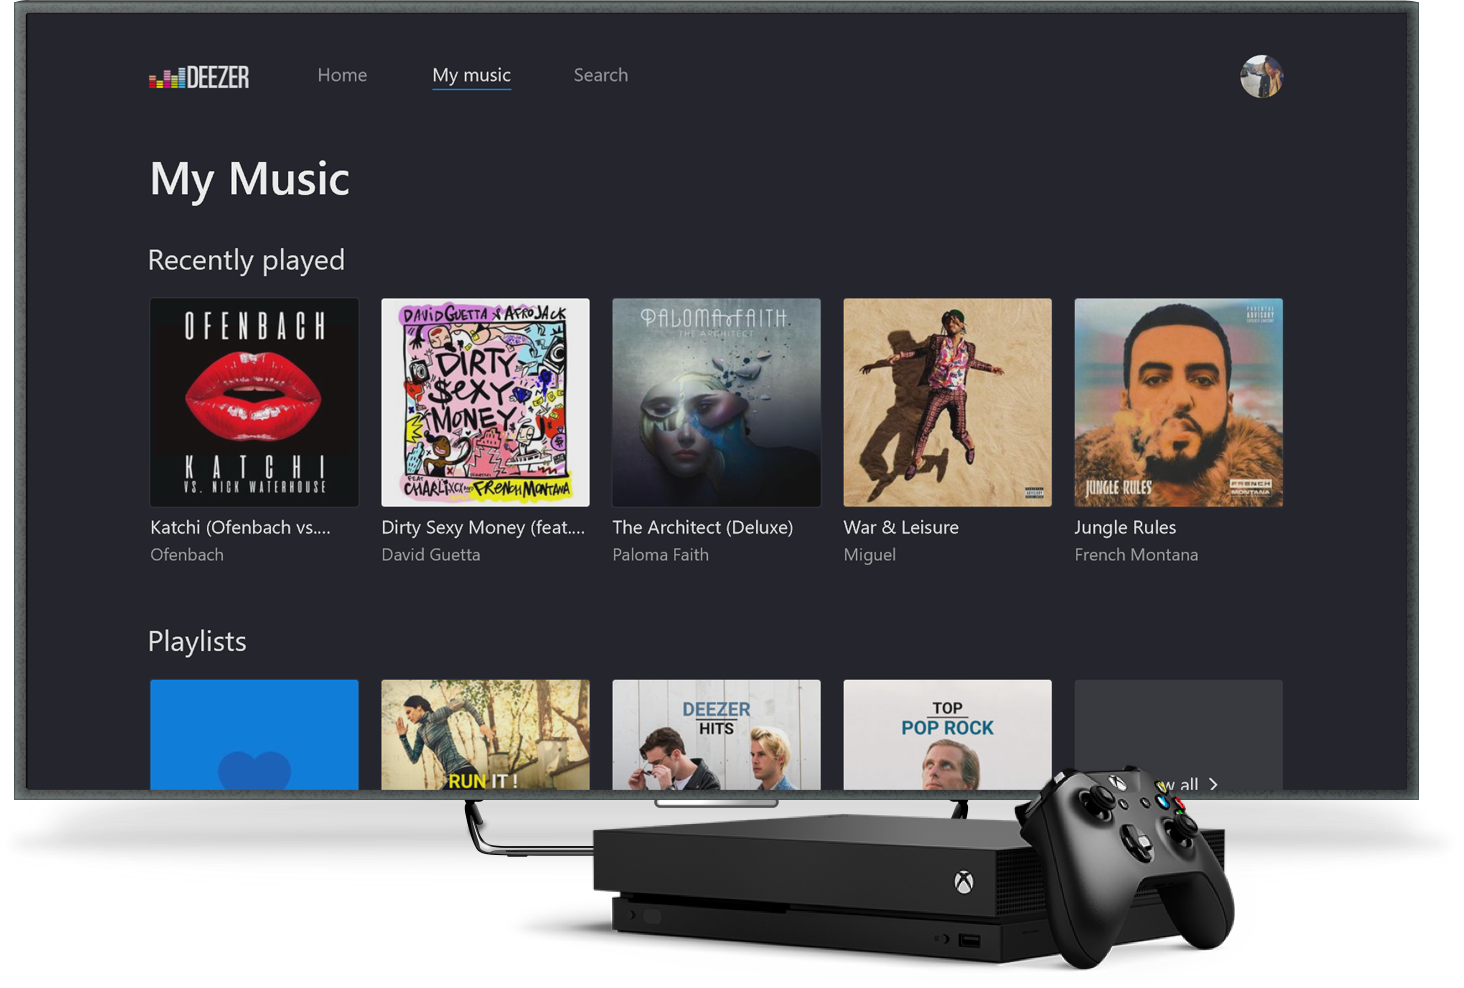Open the Home tab
1464x988 pixels.
pyautogui.click(x=342, y=75)
